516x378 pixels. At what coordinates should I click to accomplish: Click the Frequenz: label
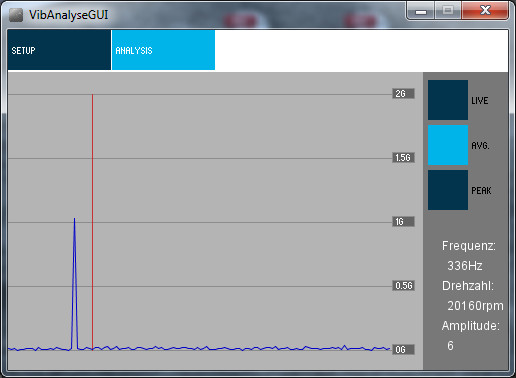469,246
